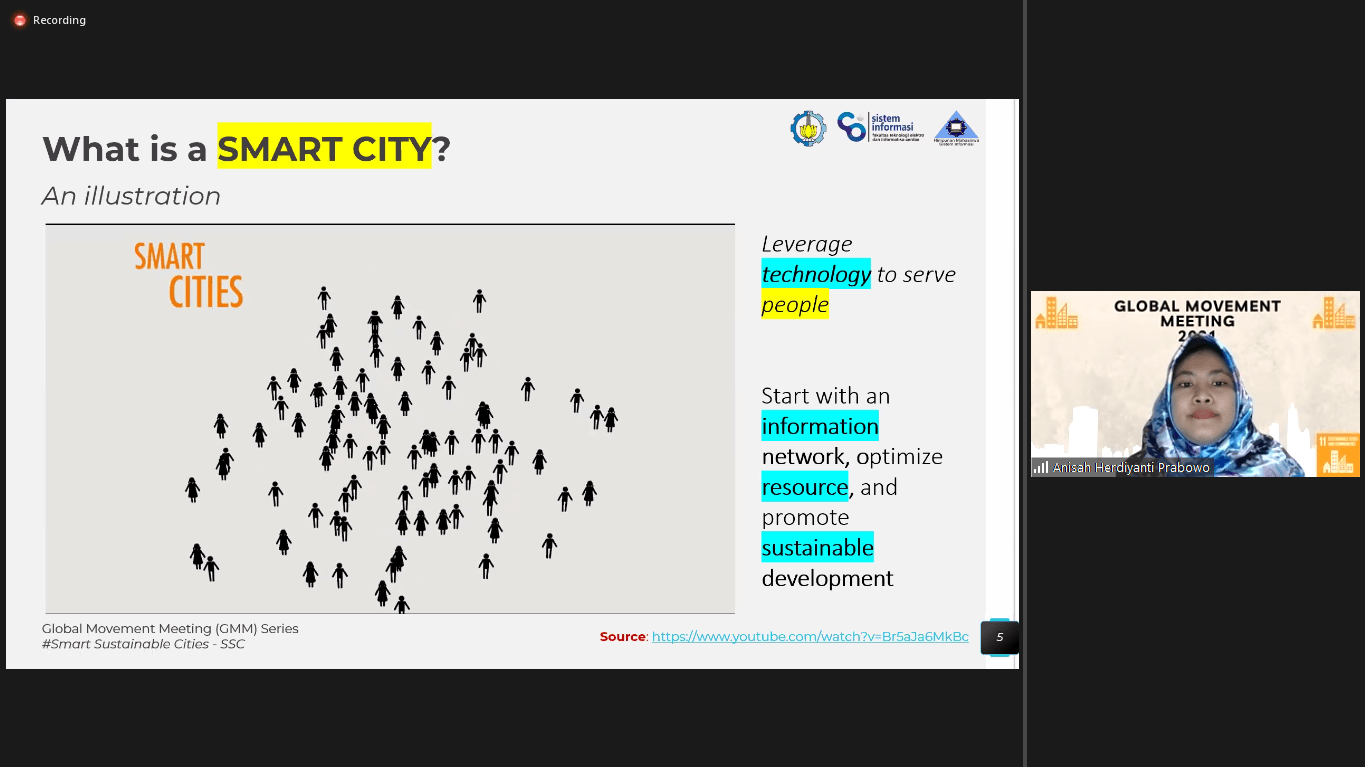
Task: Click the cyan highlighted word sustainable
Action: coord(817,547)
